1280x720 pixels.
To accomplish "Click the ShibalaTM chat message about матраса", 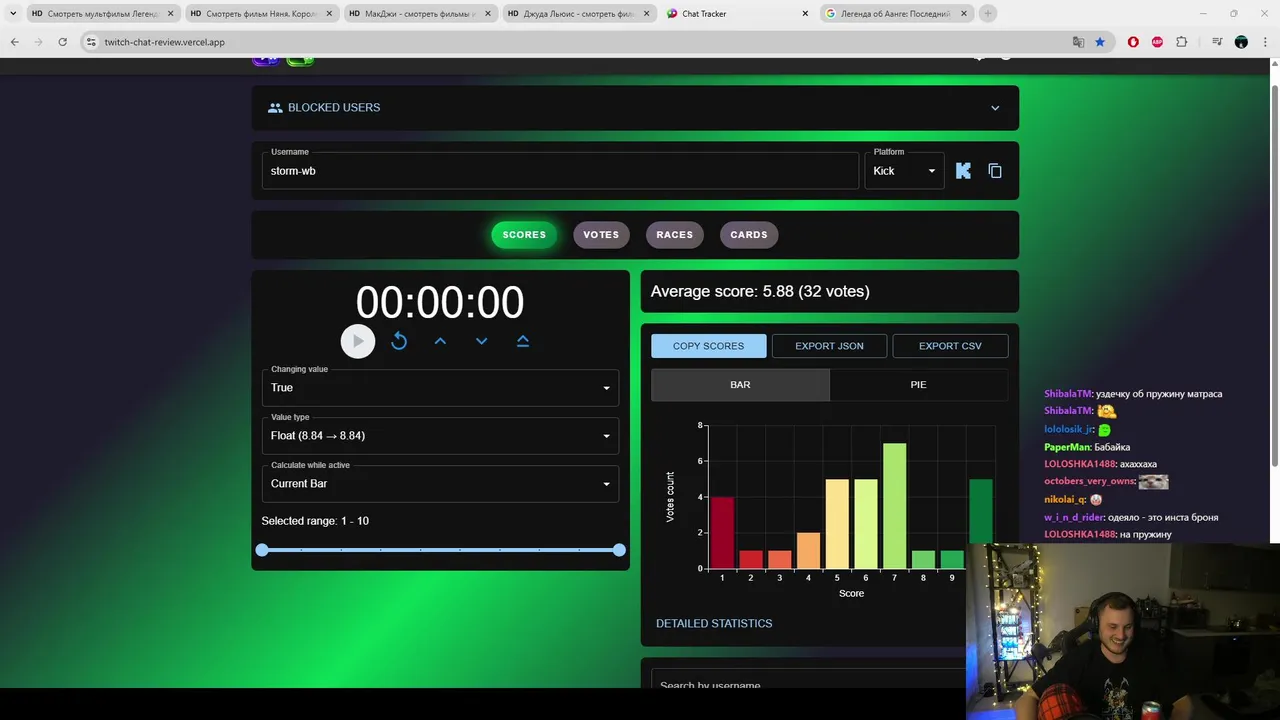I will [x=1133, y=394].
